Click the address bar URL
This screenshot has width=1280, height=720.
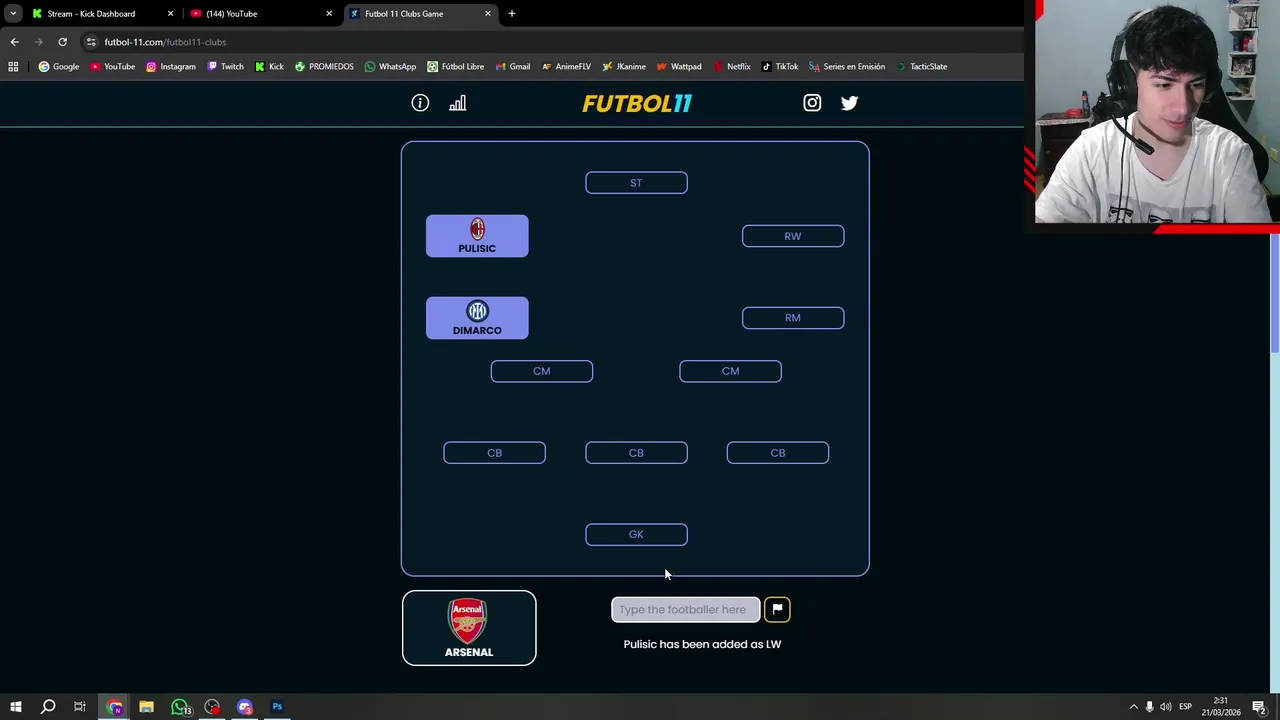(x=165, y=42)
